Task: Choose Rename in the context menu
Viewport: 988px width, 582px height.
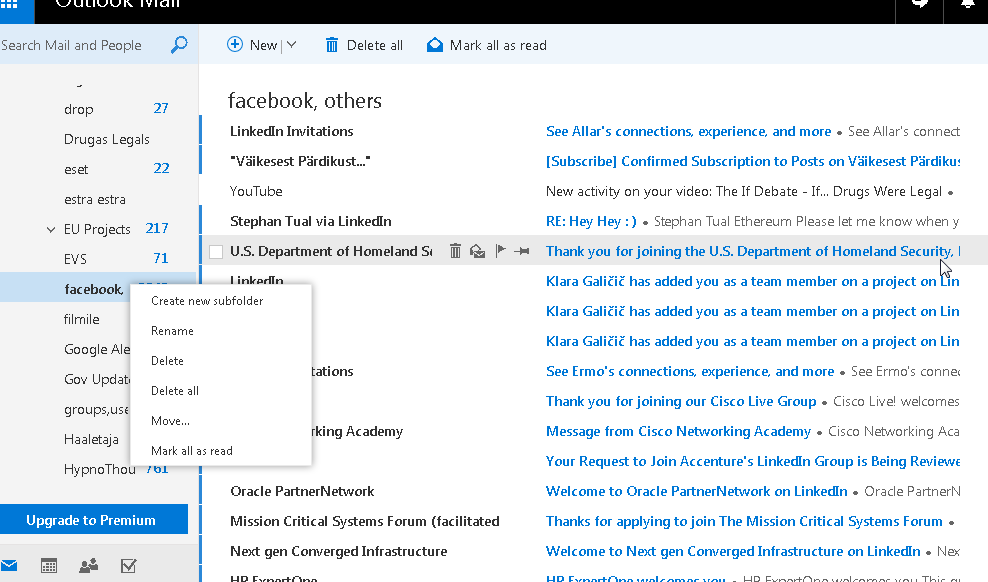Action: 173,331
